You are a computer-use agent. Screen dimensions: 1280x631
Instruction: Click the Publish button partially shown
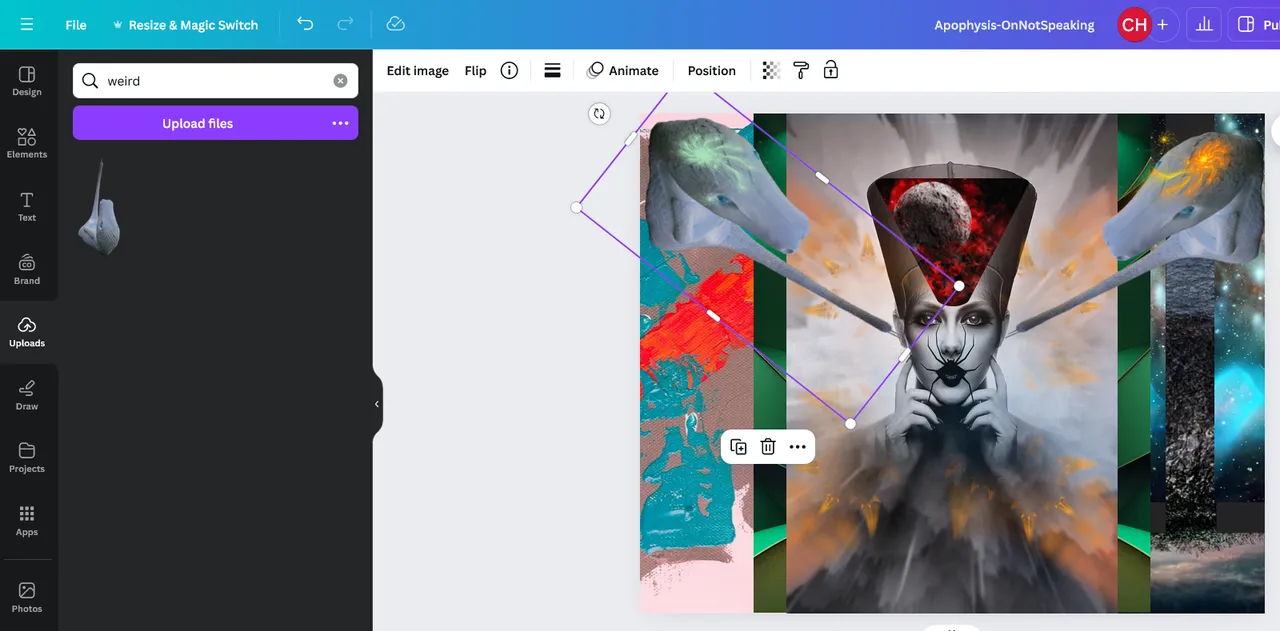pos(1254,25)
